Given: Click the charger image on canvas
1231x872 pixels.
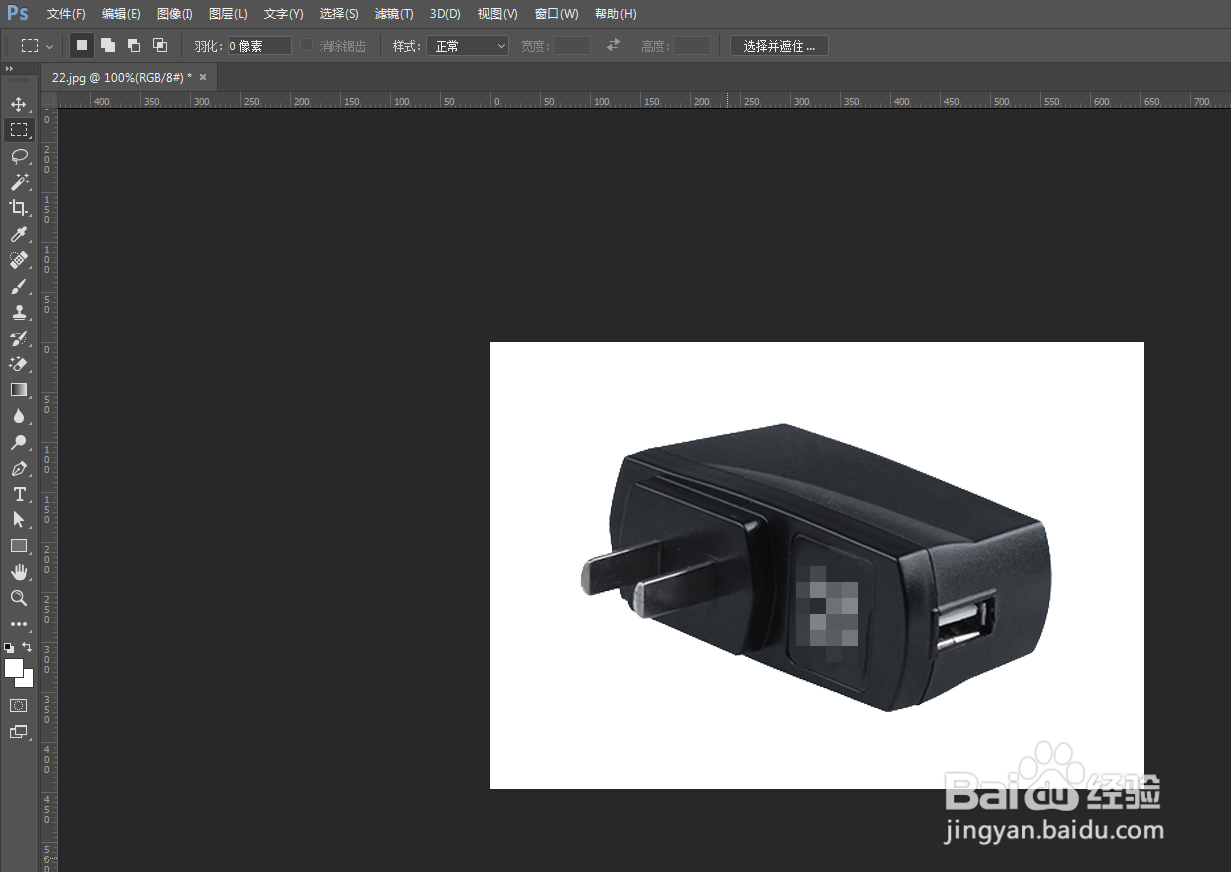Looking at the screenshot, I should (x=815, y=568).
